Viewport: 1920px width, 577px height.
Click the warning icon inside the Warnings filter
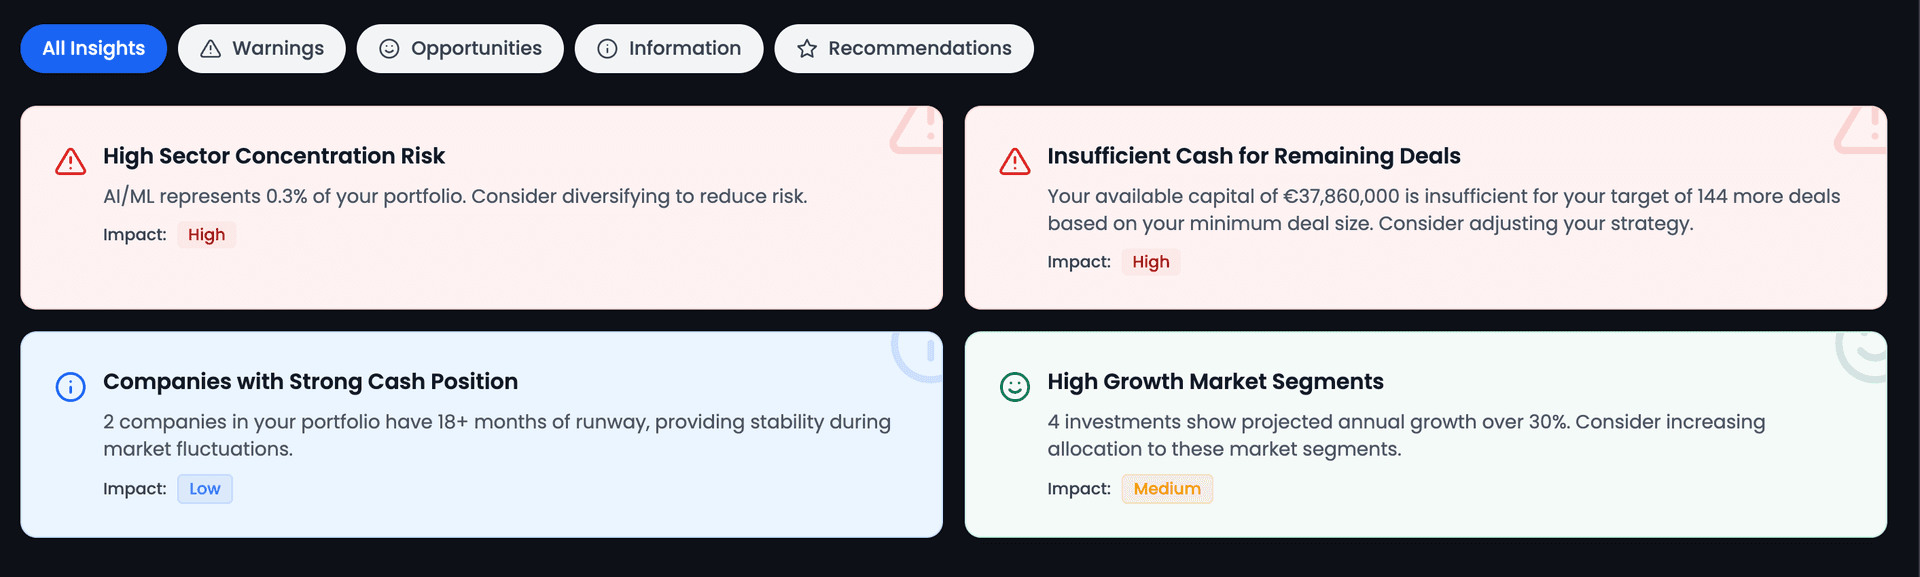click(x=210, y=47)
